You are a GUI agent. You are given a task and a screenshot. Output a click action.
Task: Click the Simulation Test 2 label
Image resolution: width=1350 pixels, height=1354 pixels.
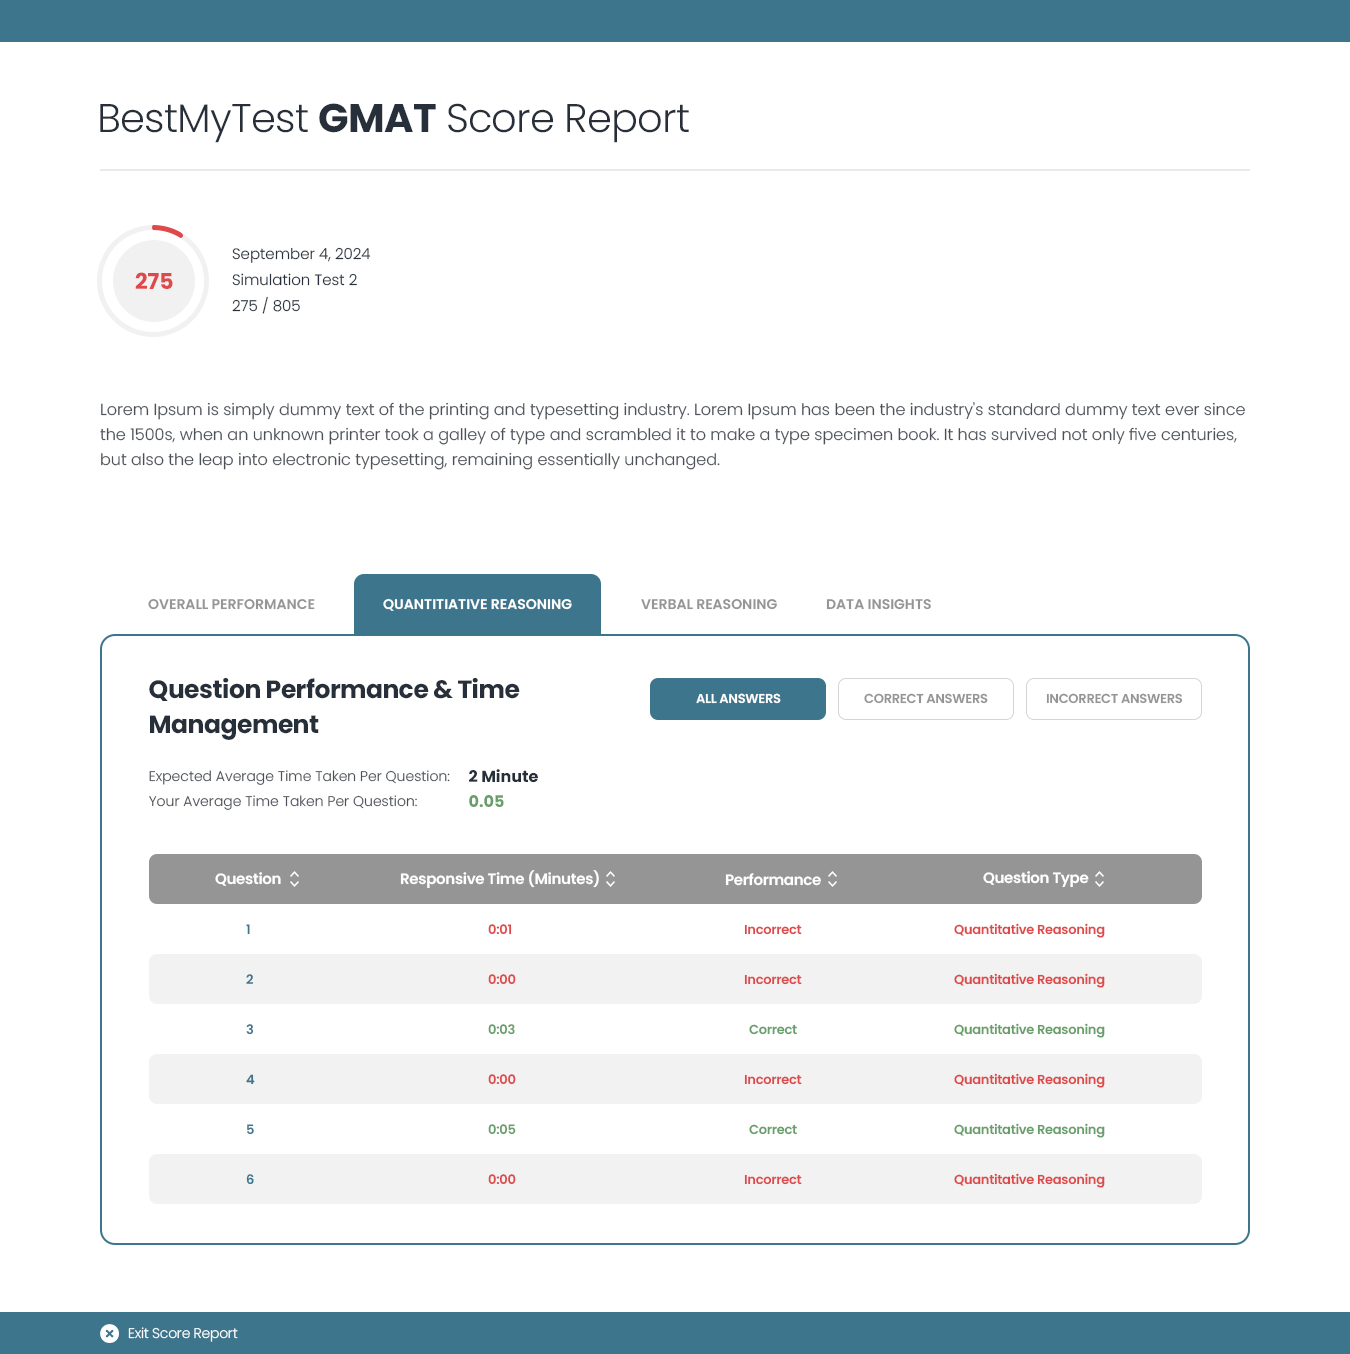coord(294,280)
